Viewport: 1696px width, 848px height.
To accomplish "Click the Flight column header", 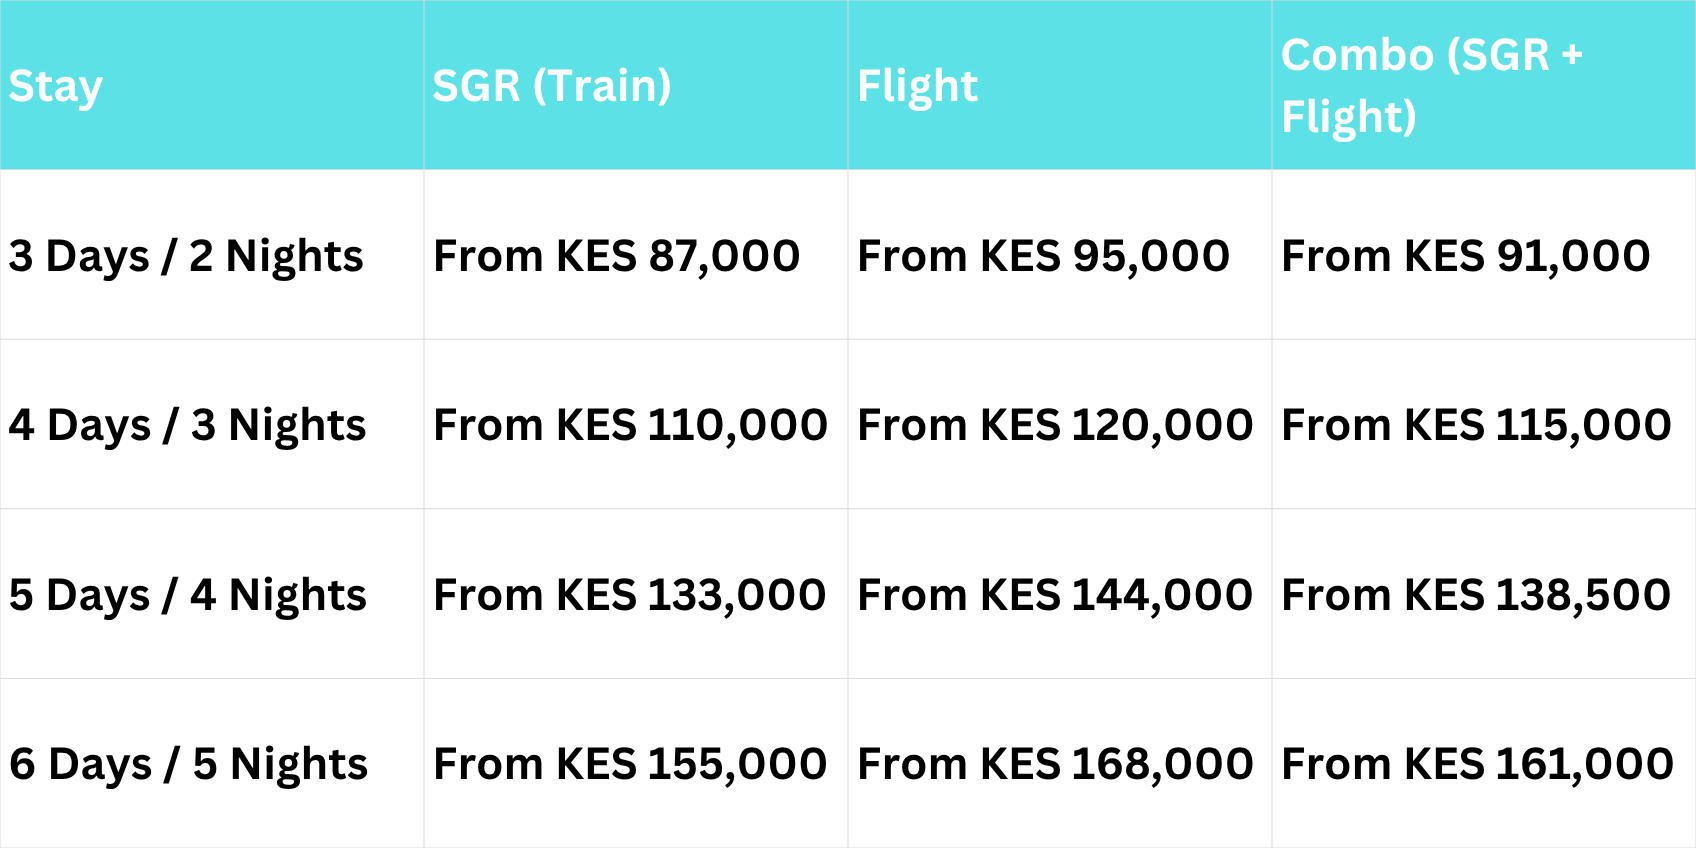I will coord(917,86).
